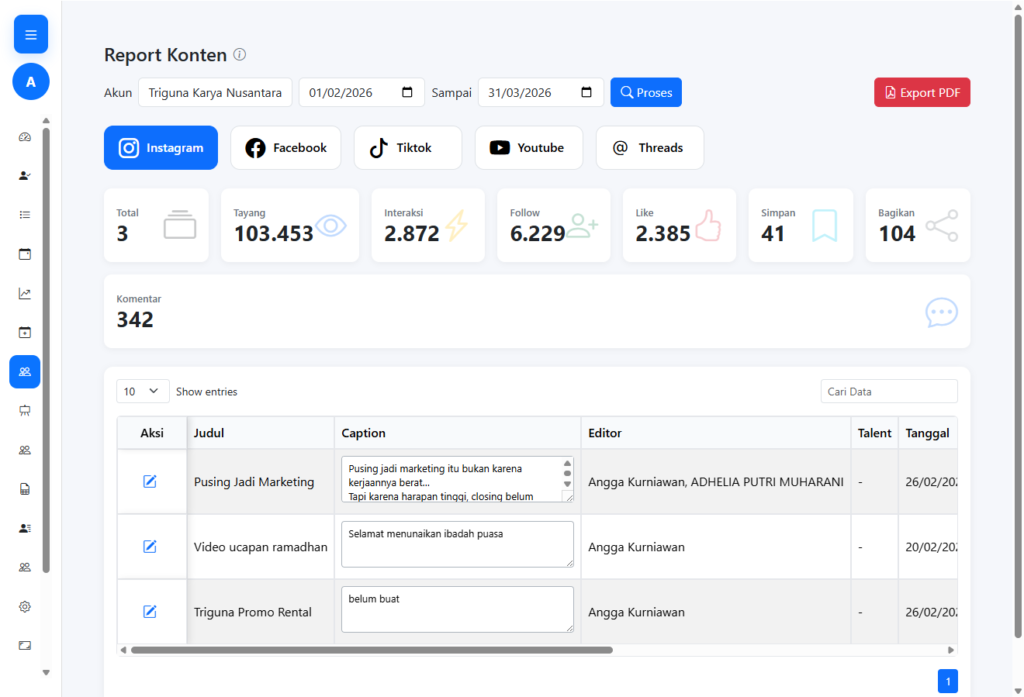Click the Export PDF button
The width and height of the screenshot is (1024, 697).
tap(921, 93)
